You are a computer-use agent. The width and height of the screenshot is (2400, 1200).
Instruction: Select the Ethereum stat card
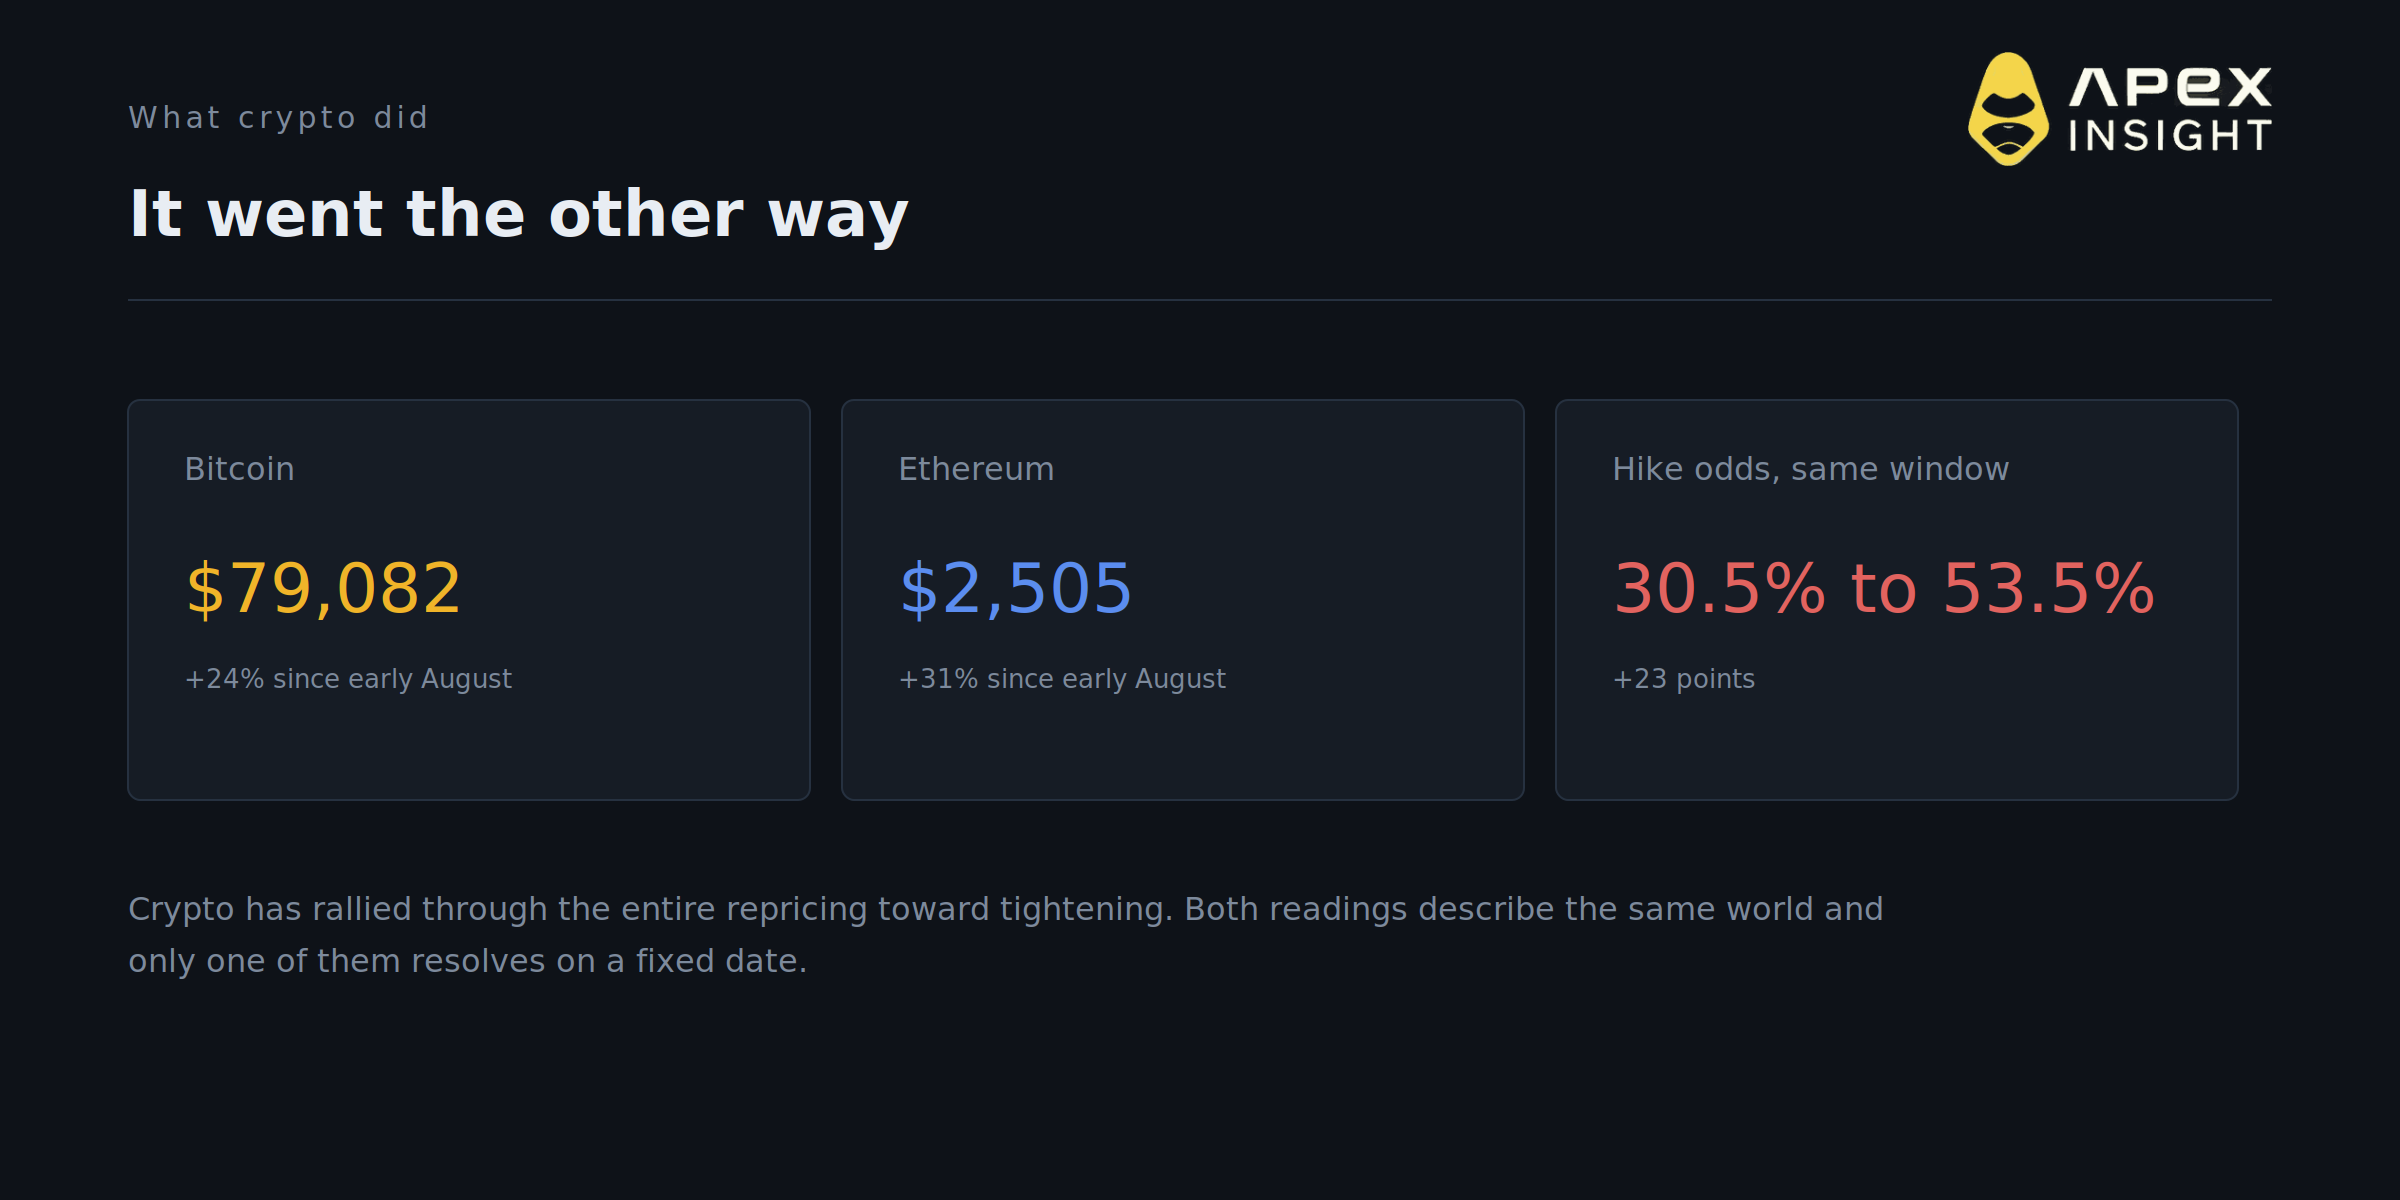(x=1183, y=600)
